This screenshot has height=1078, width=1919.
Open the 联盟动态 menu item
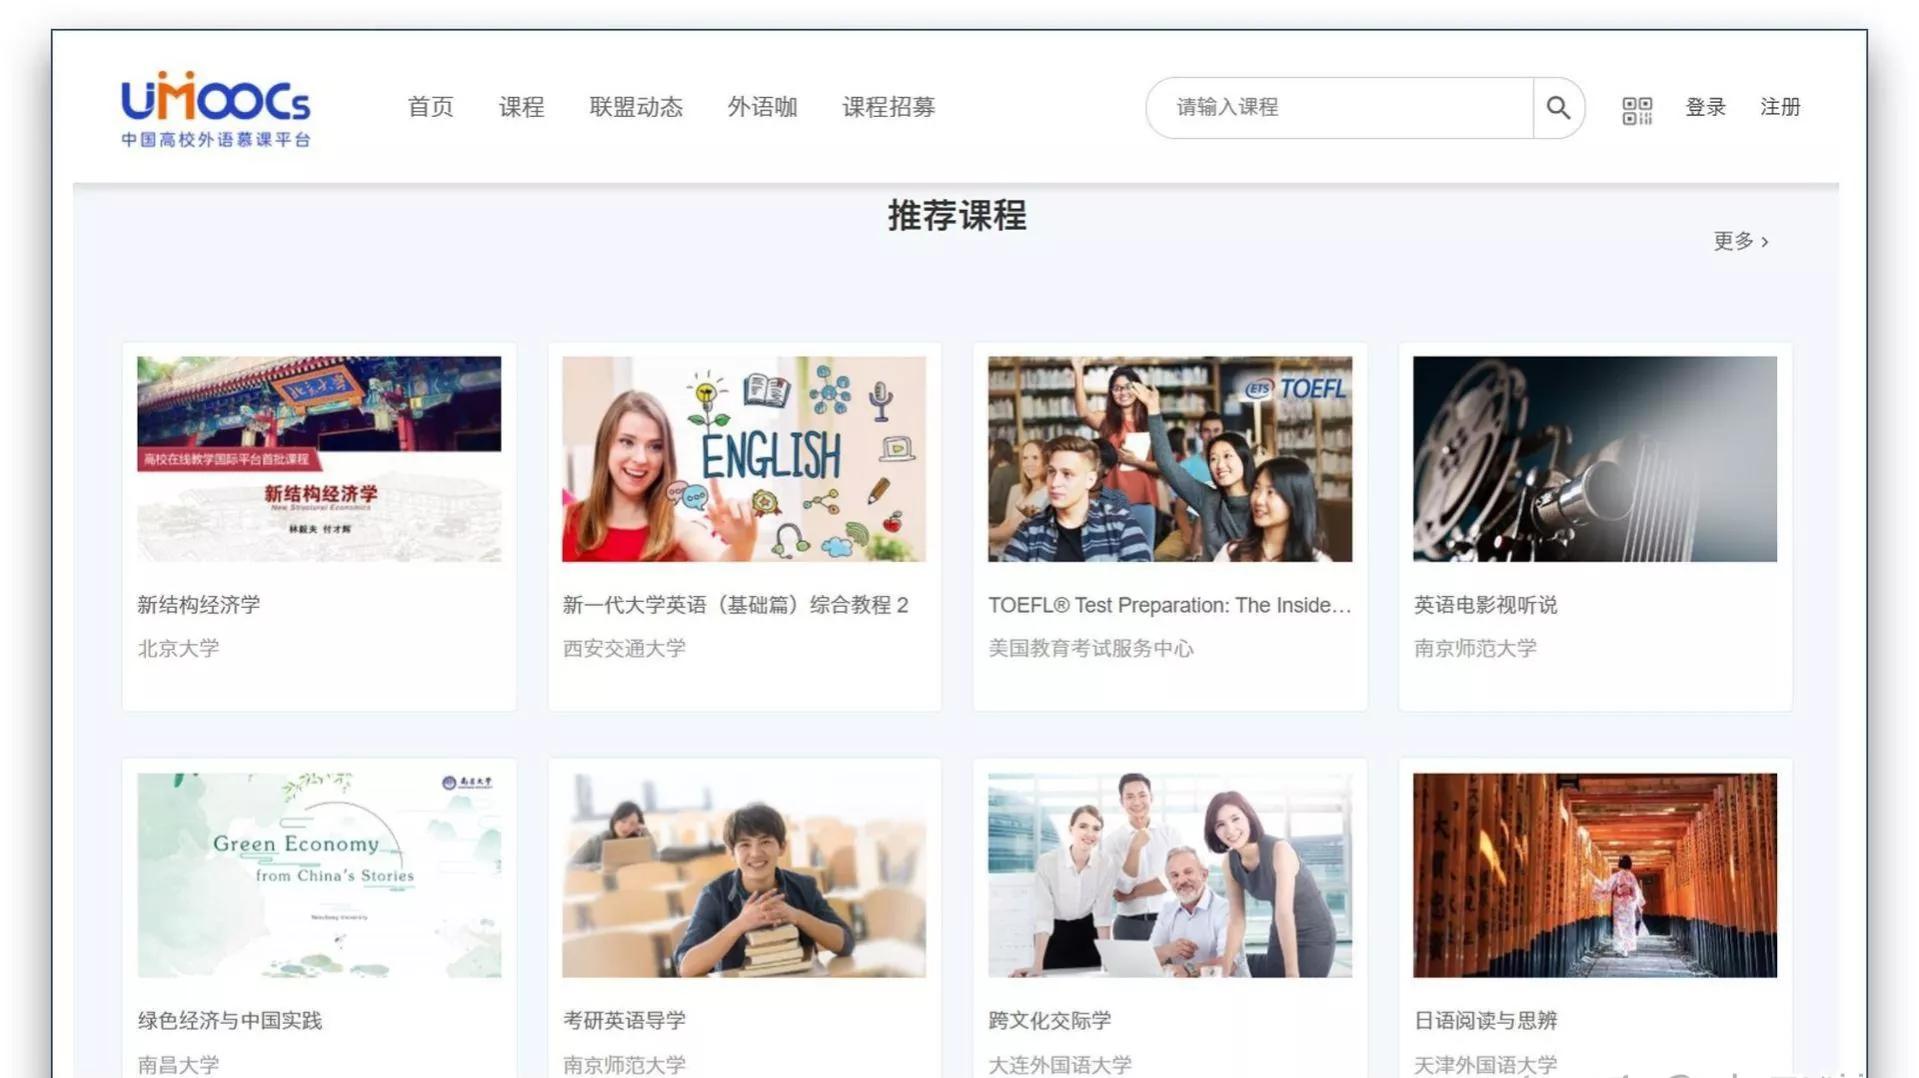636,107
